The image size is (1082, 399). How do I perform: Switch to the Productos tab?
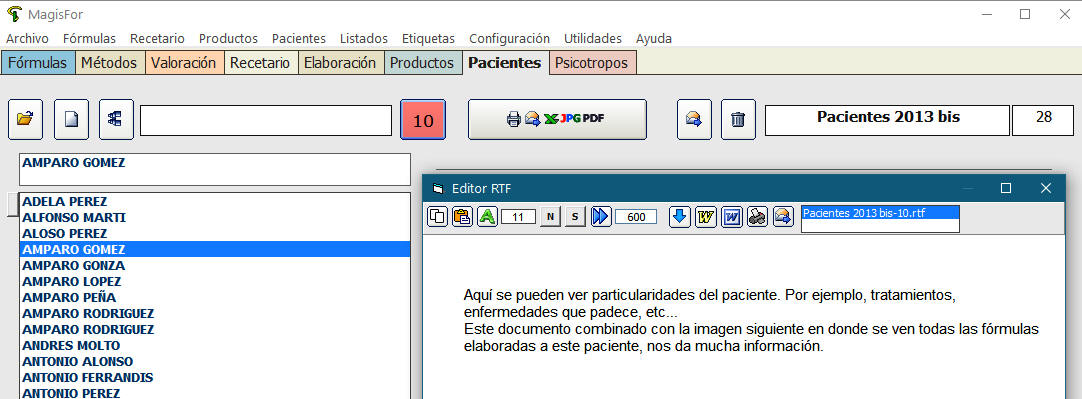[x=422, y=63]
